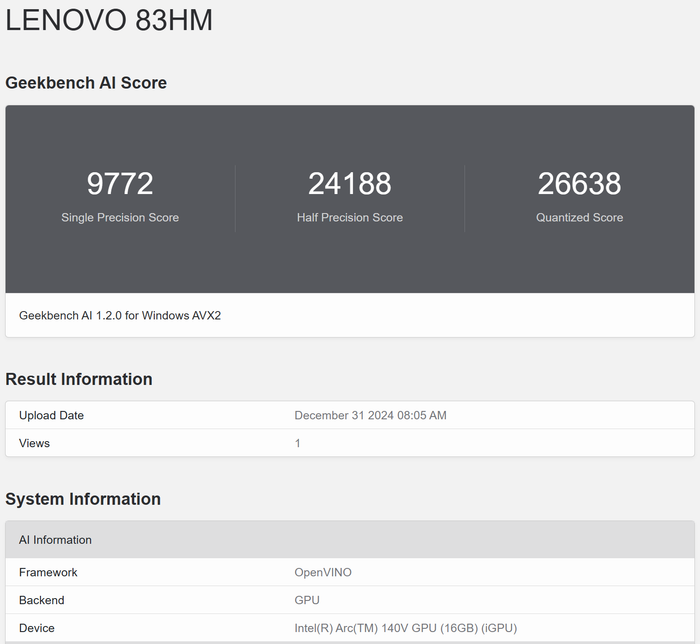Click the AI Information table header

pyautogui.click(x=350, y=540)
